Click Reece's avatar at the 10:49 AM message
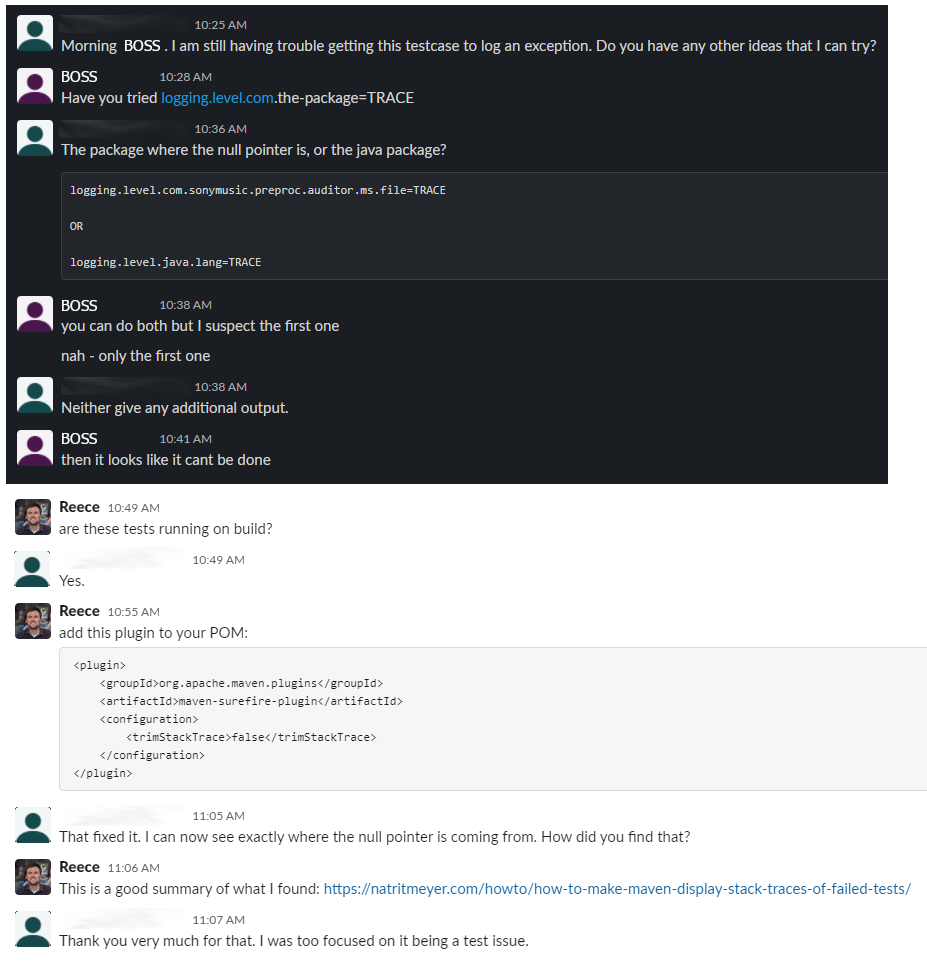Screen dimensions: 927x965 [x=33, y=517]
